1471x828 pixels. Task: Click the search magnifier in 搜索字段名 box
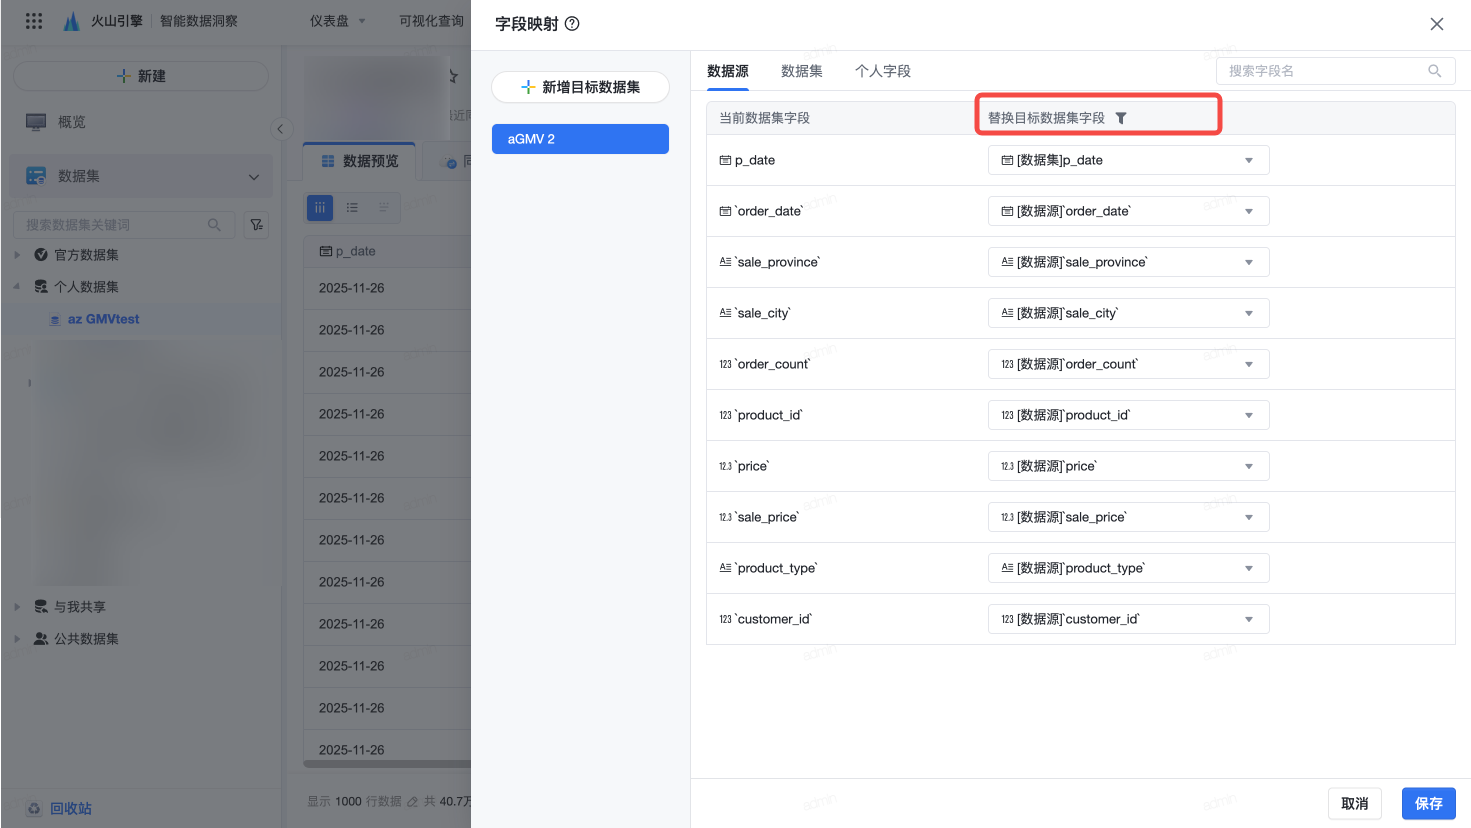pyautogui.click(x=1435, y=71)
